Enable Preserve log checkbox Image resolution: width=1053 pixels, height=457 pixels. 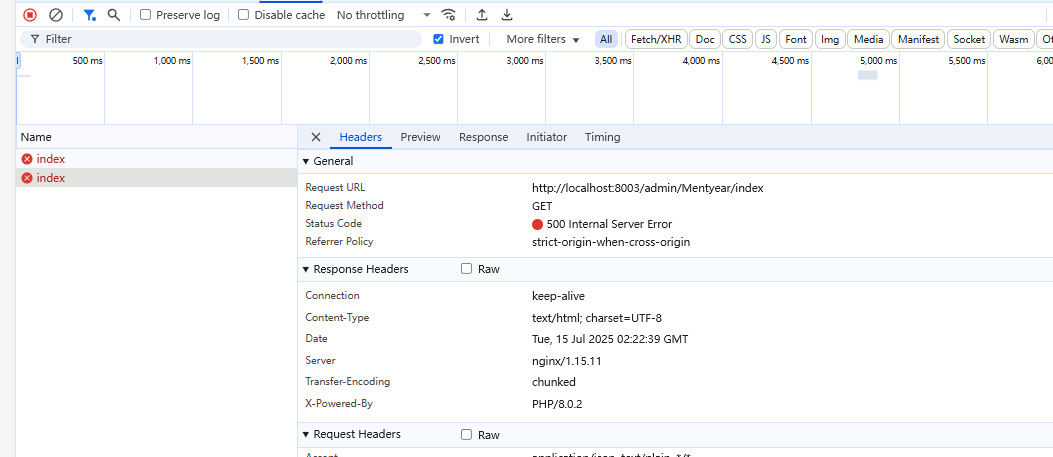145,15
